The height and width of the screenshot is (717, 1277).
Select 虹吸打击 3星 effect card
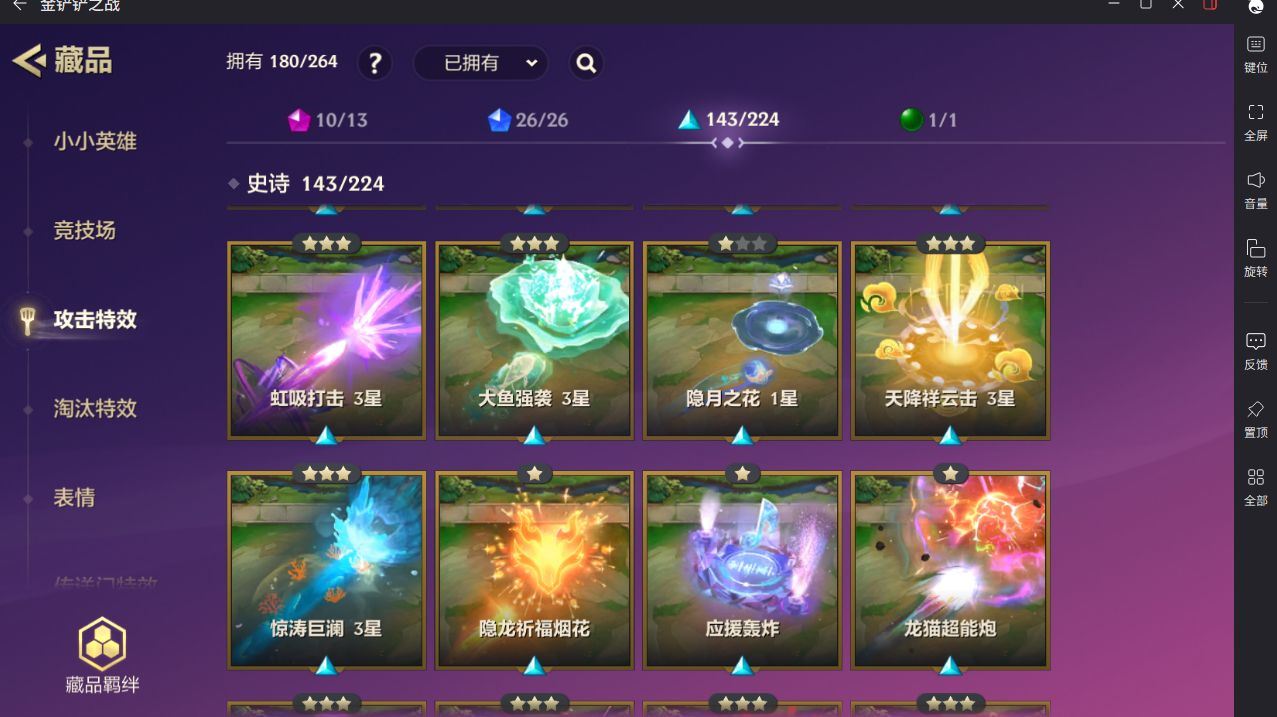point(327,340)
